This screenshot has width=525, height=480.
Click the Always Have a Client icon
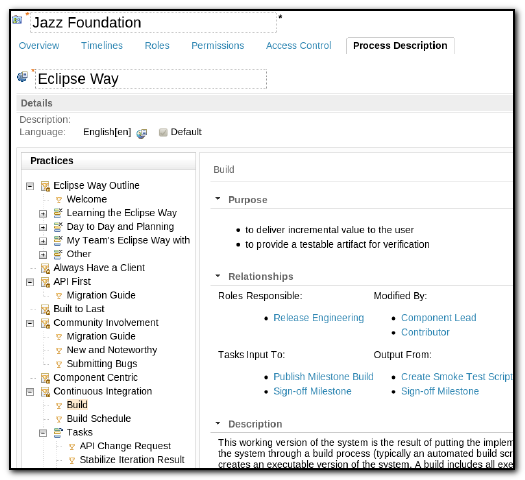pyautogui.click(x=45, y=268)
